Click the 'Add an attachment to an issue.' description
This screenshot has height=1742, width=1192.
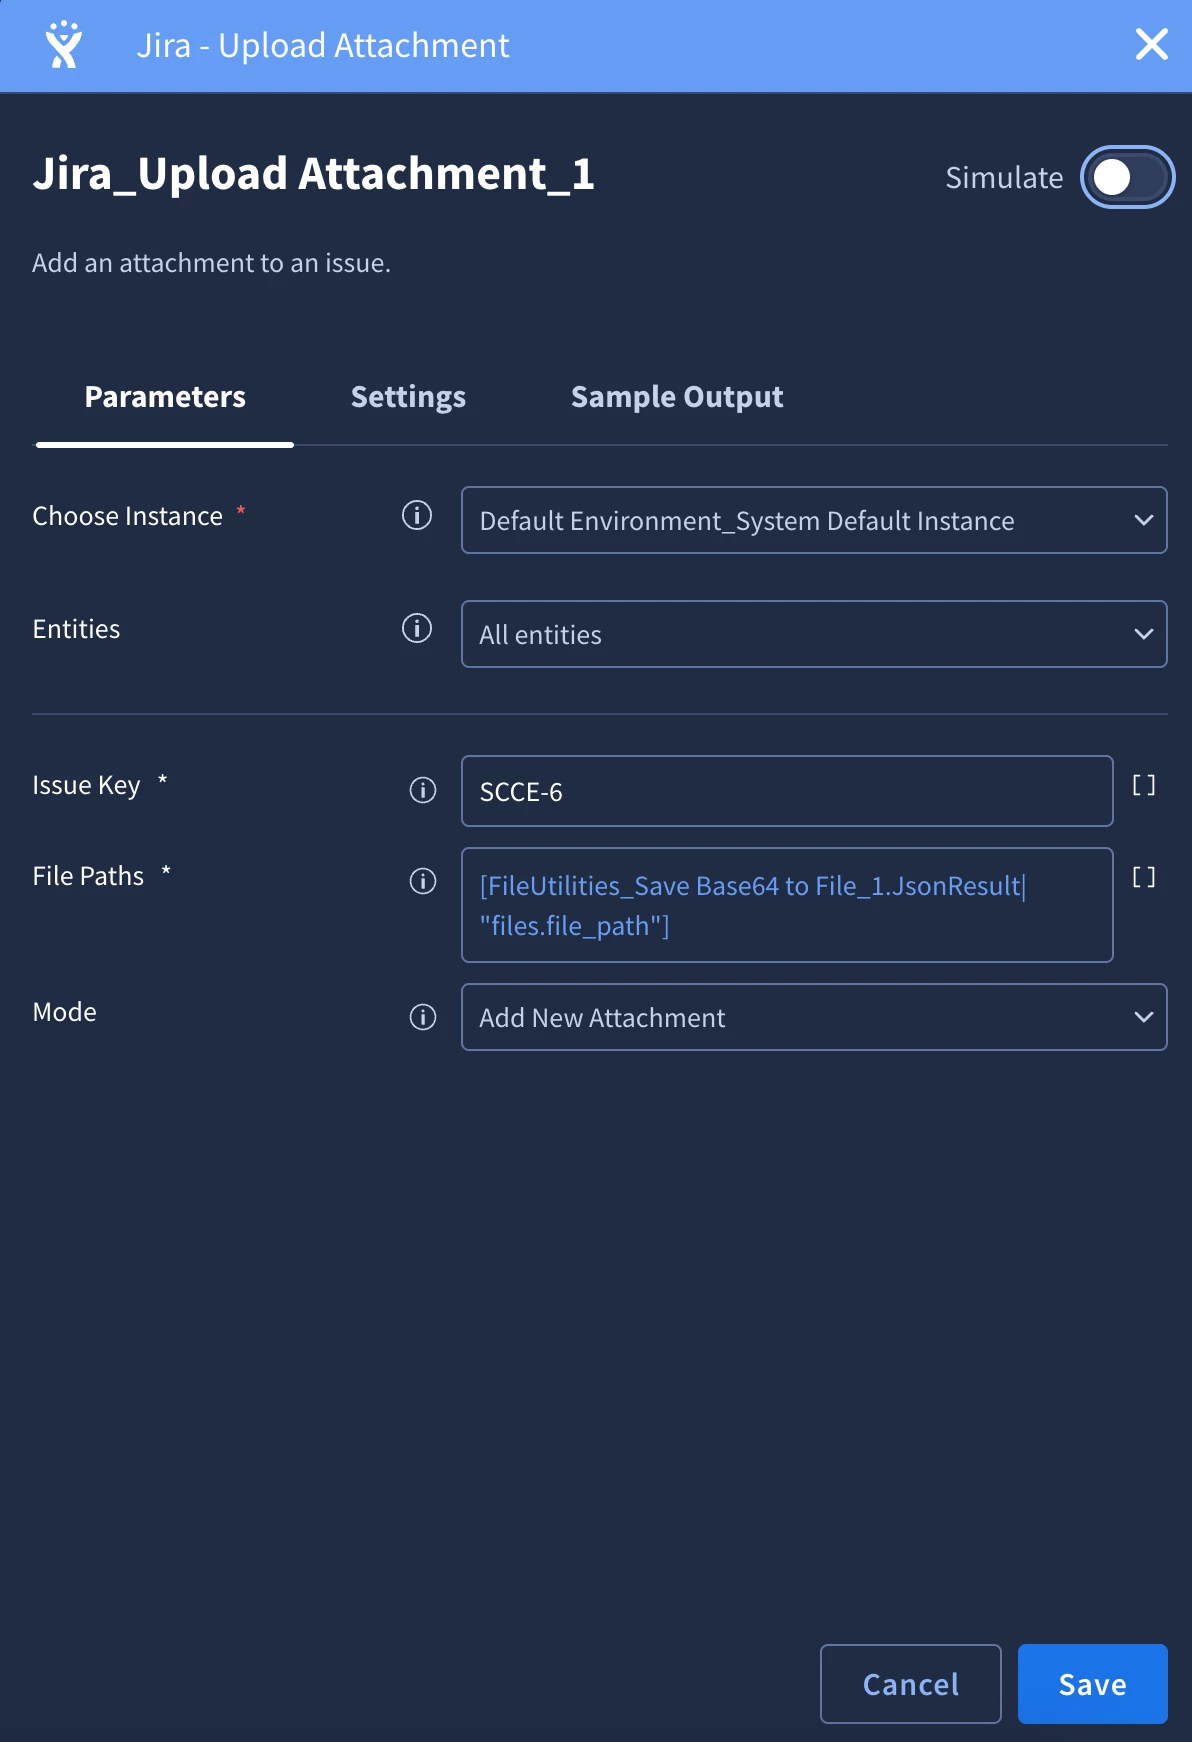click(211, 263)
